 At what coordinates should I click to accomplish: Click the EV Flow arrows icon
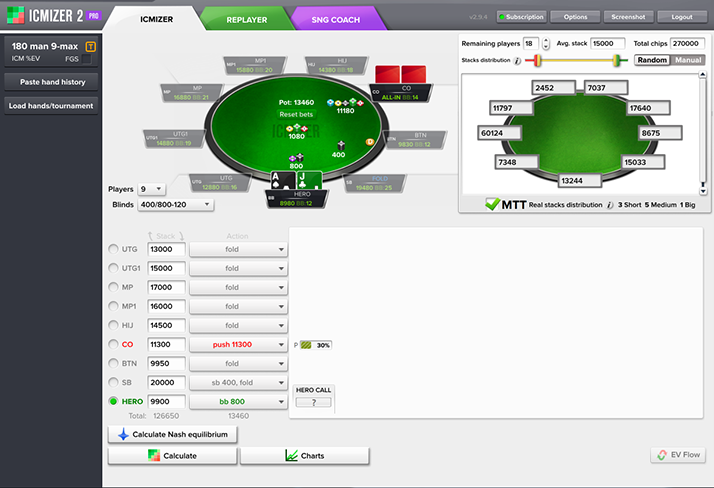click(662, 455)
